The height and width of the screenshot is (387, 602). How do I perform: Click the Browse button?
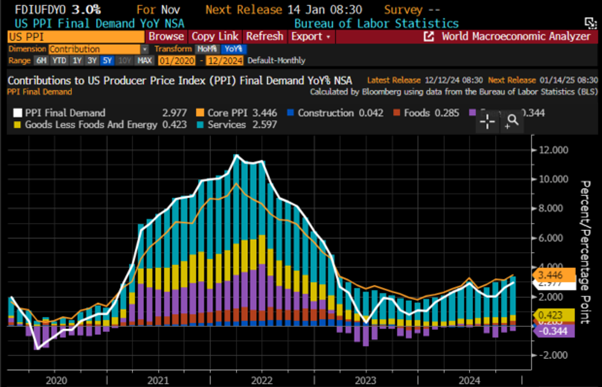click(166, 36)
